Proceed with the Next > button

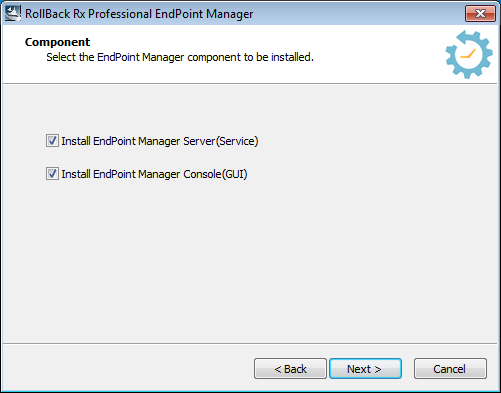point(365,369)
